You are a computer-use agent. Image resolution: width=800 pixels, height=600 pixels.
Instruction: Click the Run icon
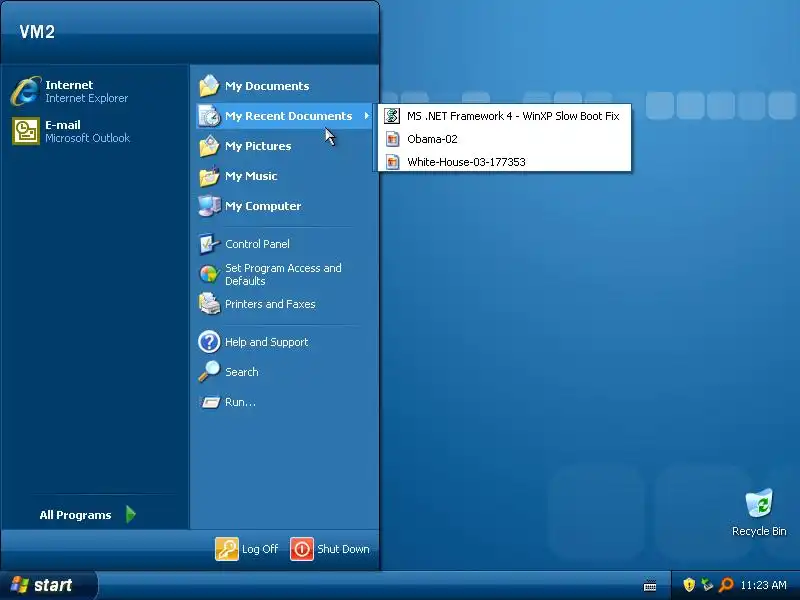coord(210,403)
